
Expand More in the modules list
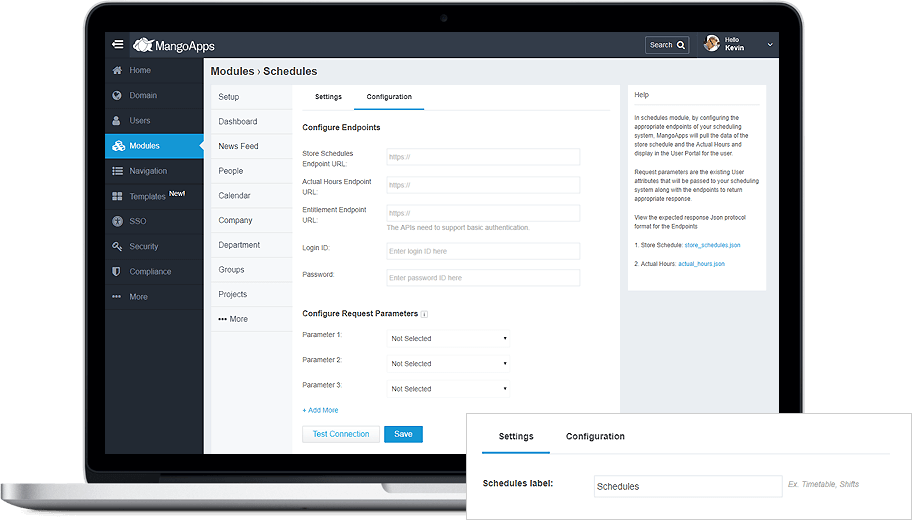coord(251,319)
